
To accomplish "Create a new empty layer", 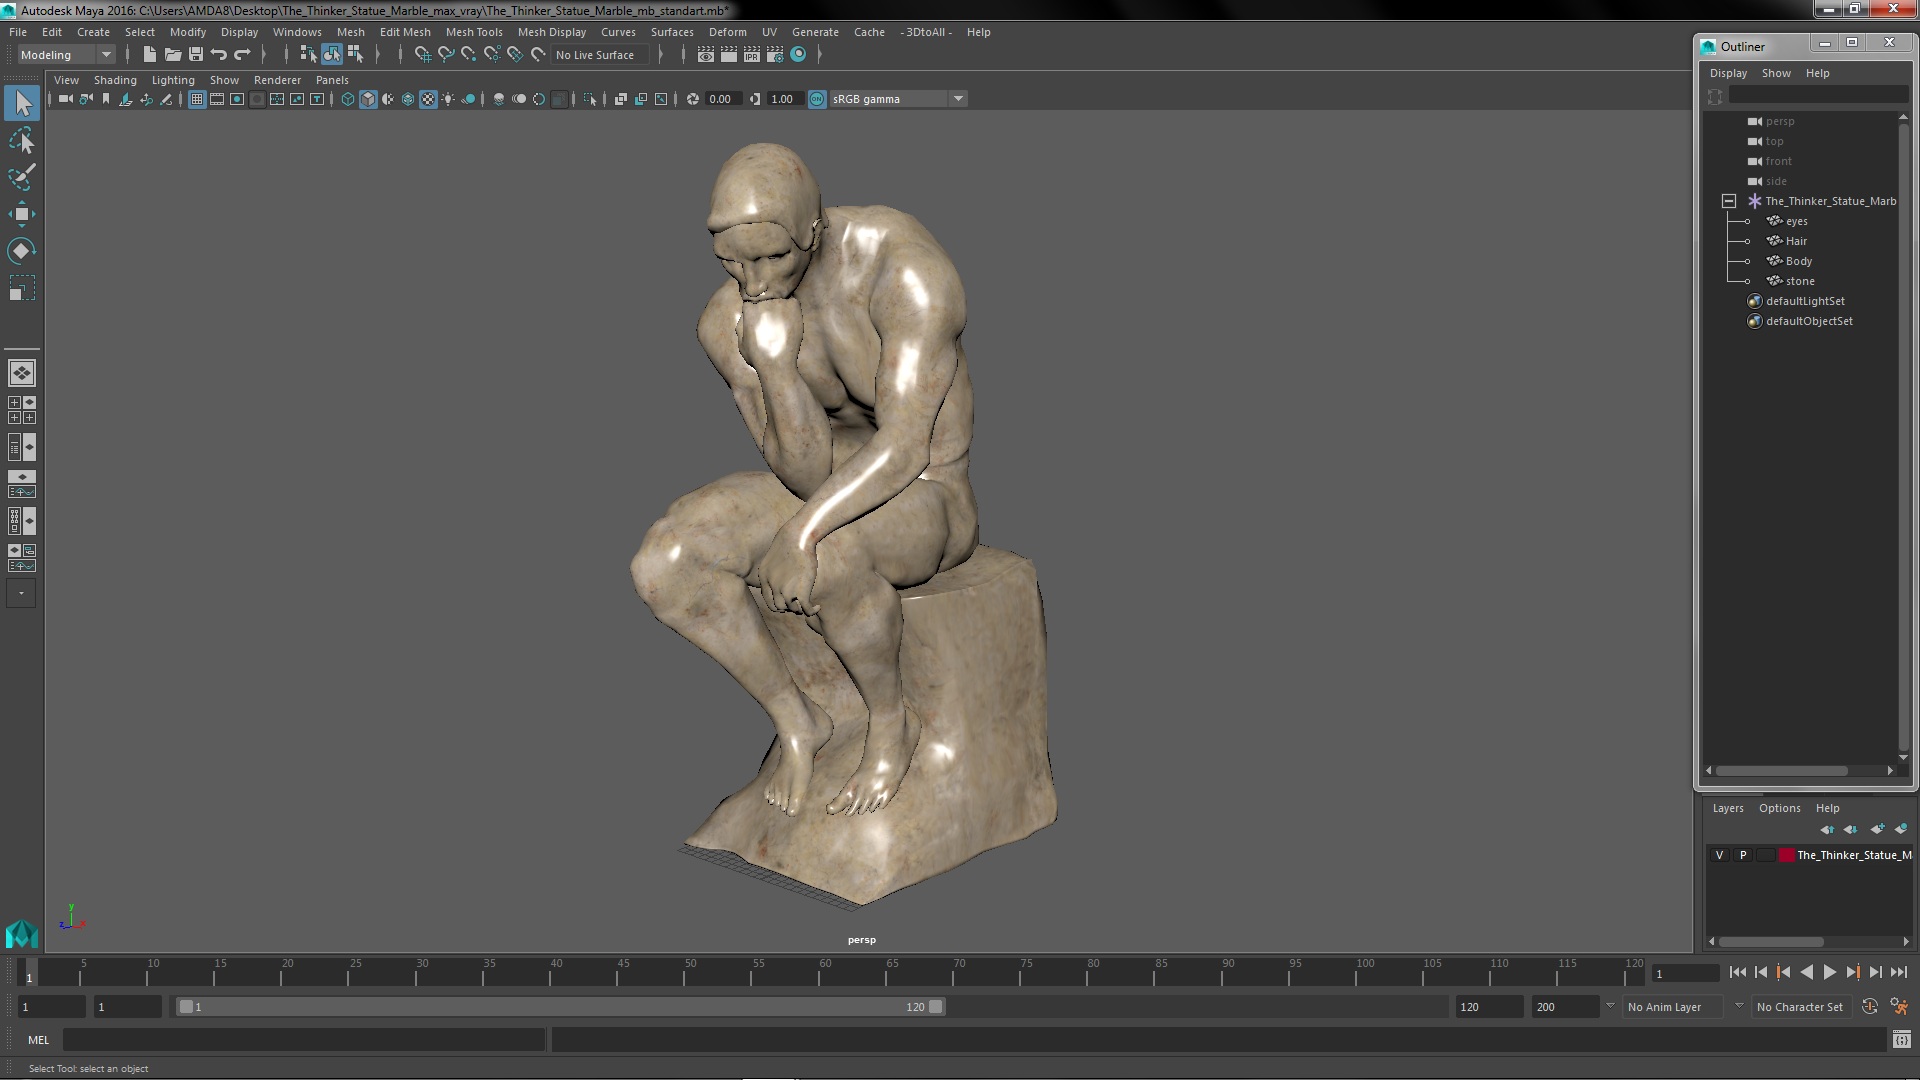I will pyautogui.click(x=1877, y=829).
